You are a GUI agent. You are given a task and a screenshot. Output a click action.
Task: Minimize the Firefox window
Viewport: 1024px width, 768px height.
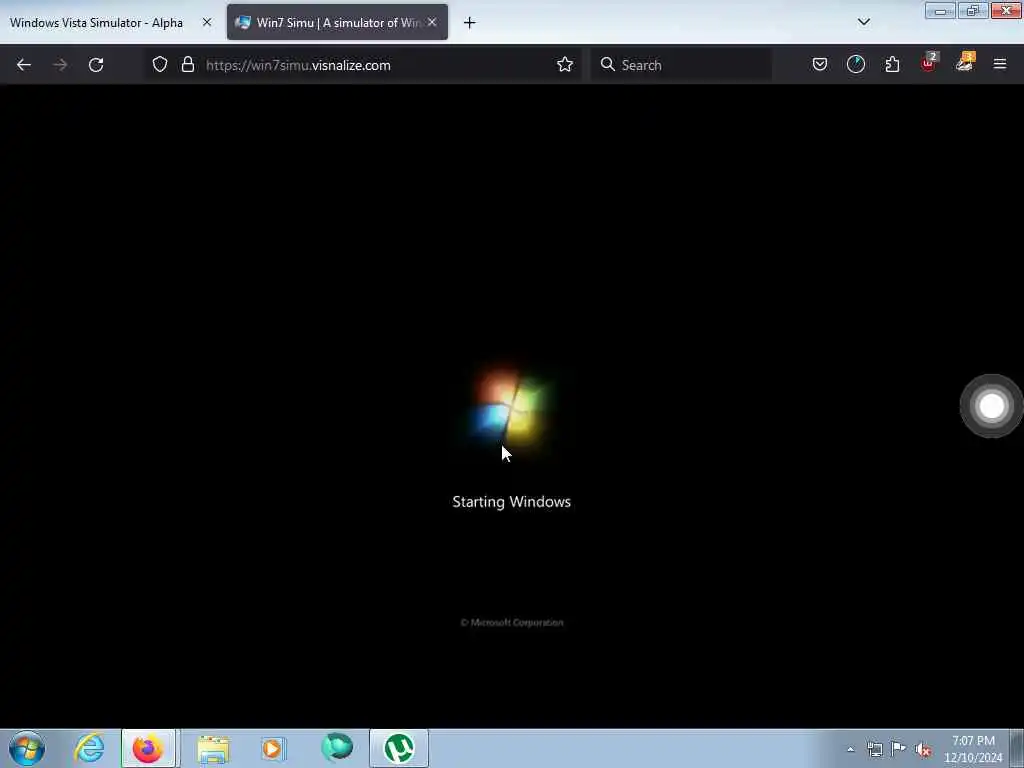click(940, 10)
